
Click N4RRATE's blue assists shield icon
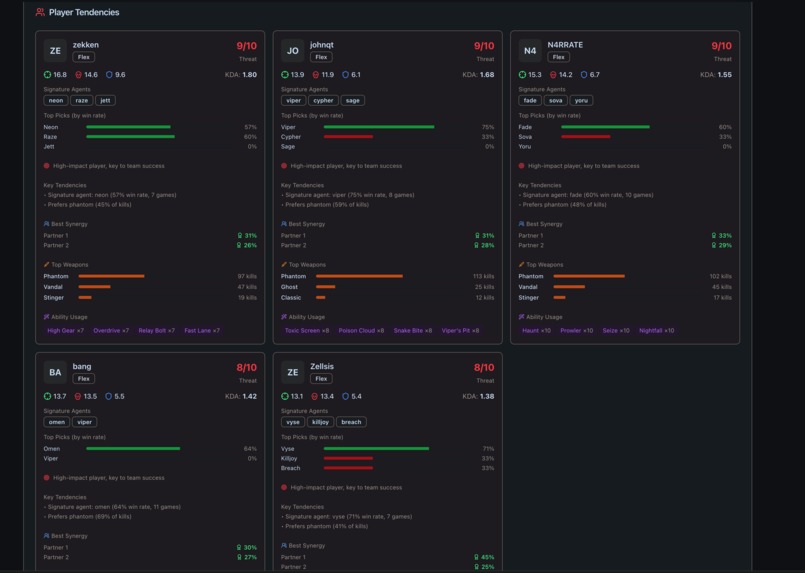(x=584, y=74)
